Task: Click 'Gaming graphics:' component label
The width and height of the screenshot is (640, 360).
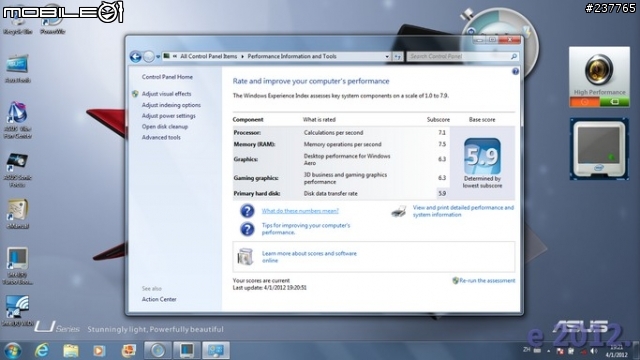Action: [x=256, y=178]
